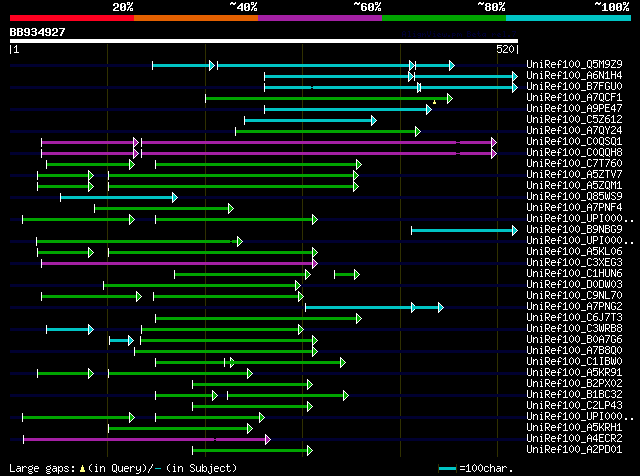The height and width of the screenshot is (476, 640).
Task: Select the UniRef100_B2PX02 label
Action: pyautogui.click(x=574, y=384)
